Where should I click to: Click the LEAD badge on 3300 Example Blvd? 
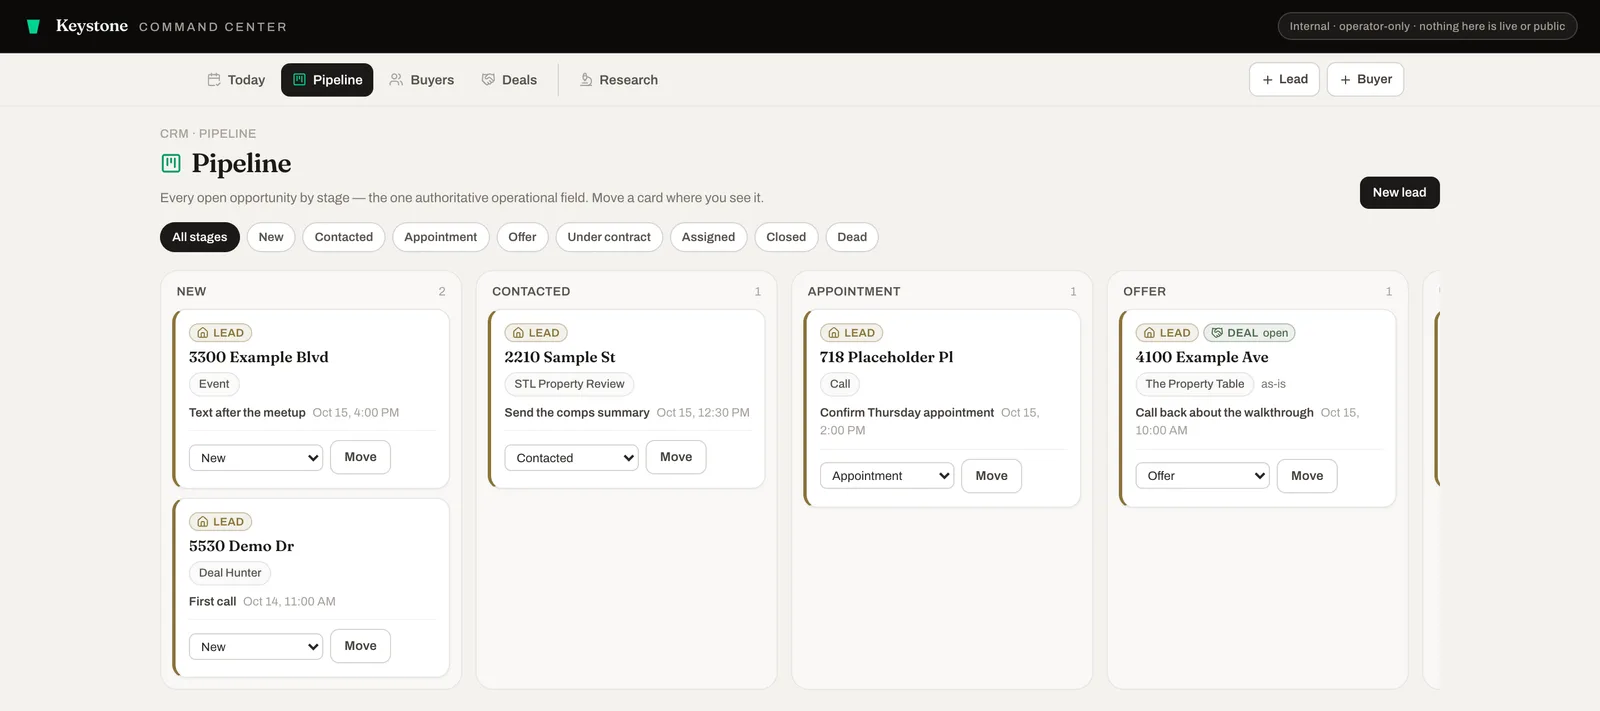[220, 333]
